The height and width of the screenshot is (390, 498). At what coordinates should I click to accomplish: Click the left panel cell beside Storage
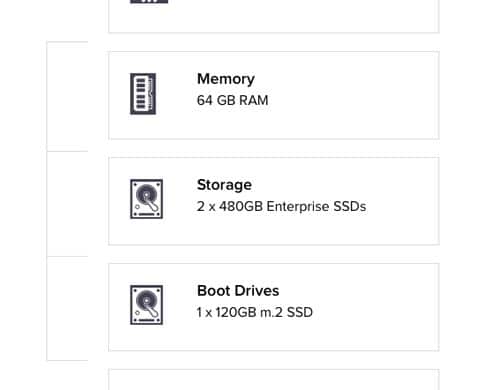click(x=67, y=204)
